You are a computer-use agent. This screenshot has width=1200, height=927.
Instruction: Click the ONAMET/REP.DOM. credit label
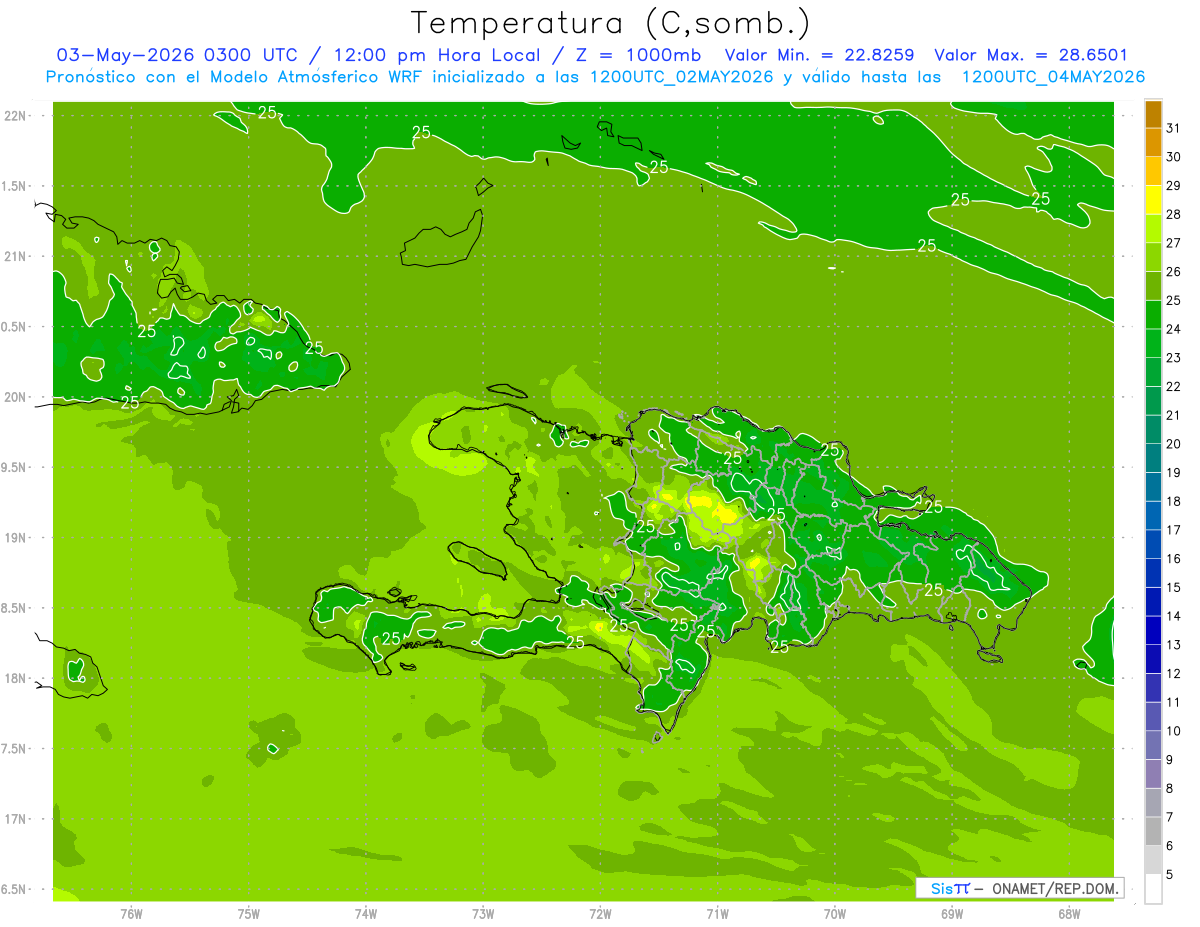(x=1053, y=888)
